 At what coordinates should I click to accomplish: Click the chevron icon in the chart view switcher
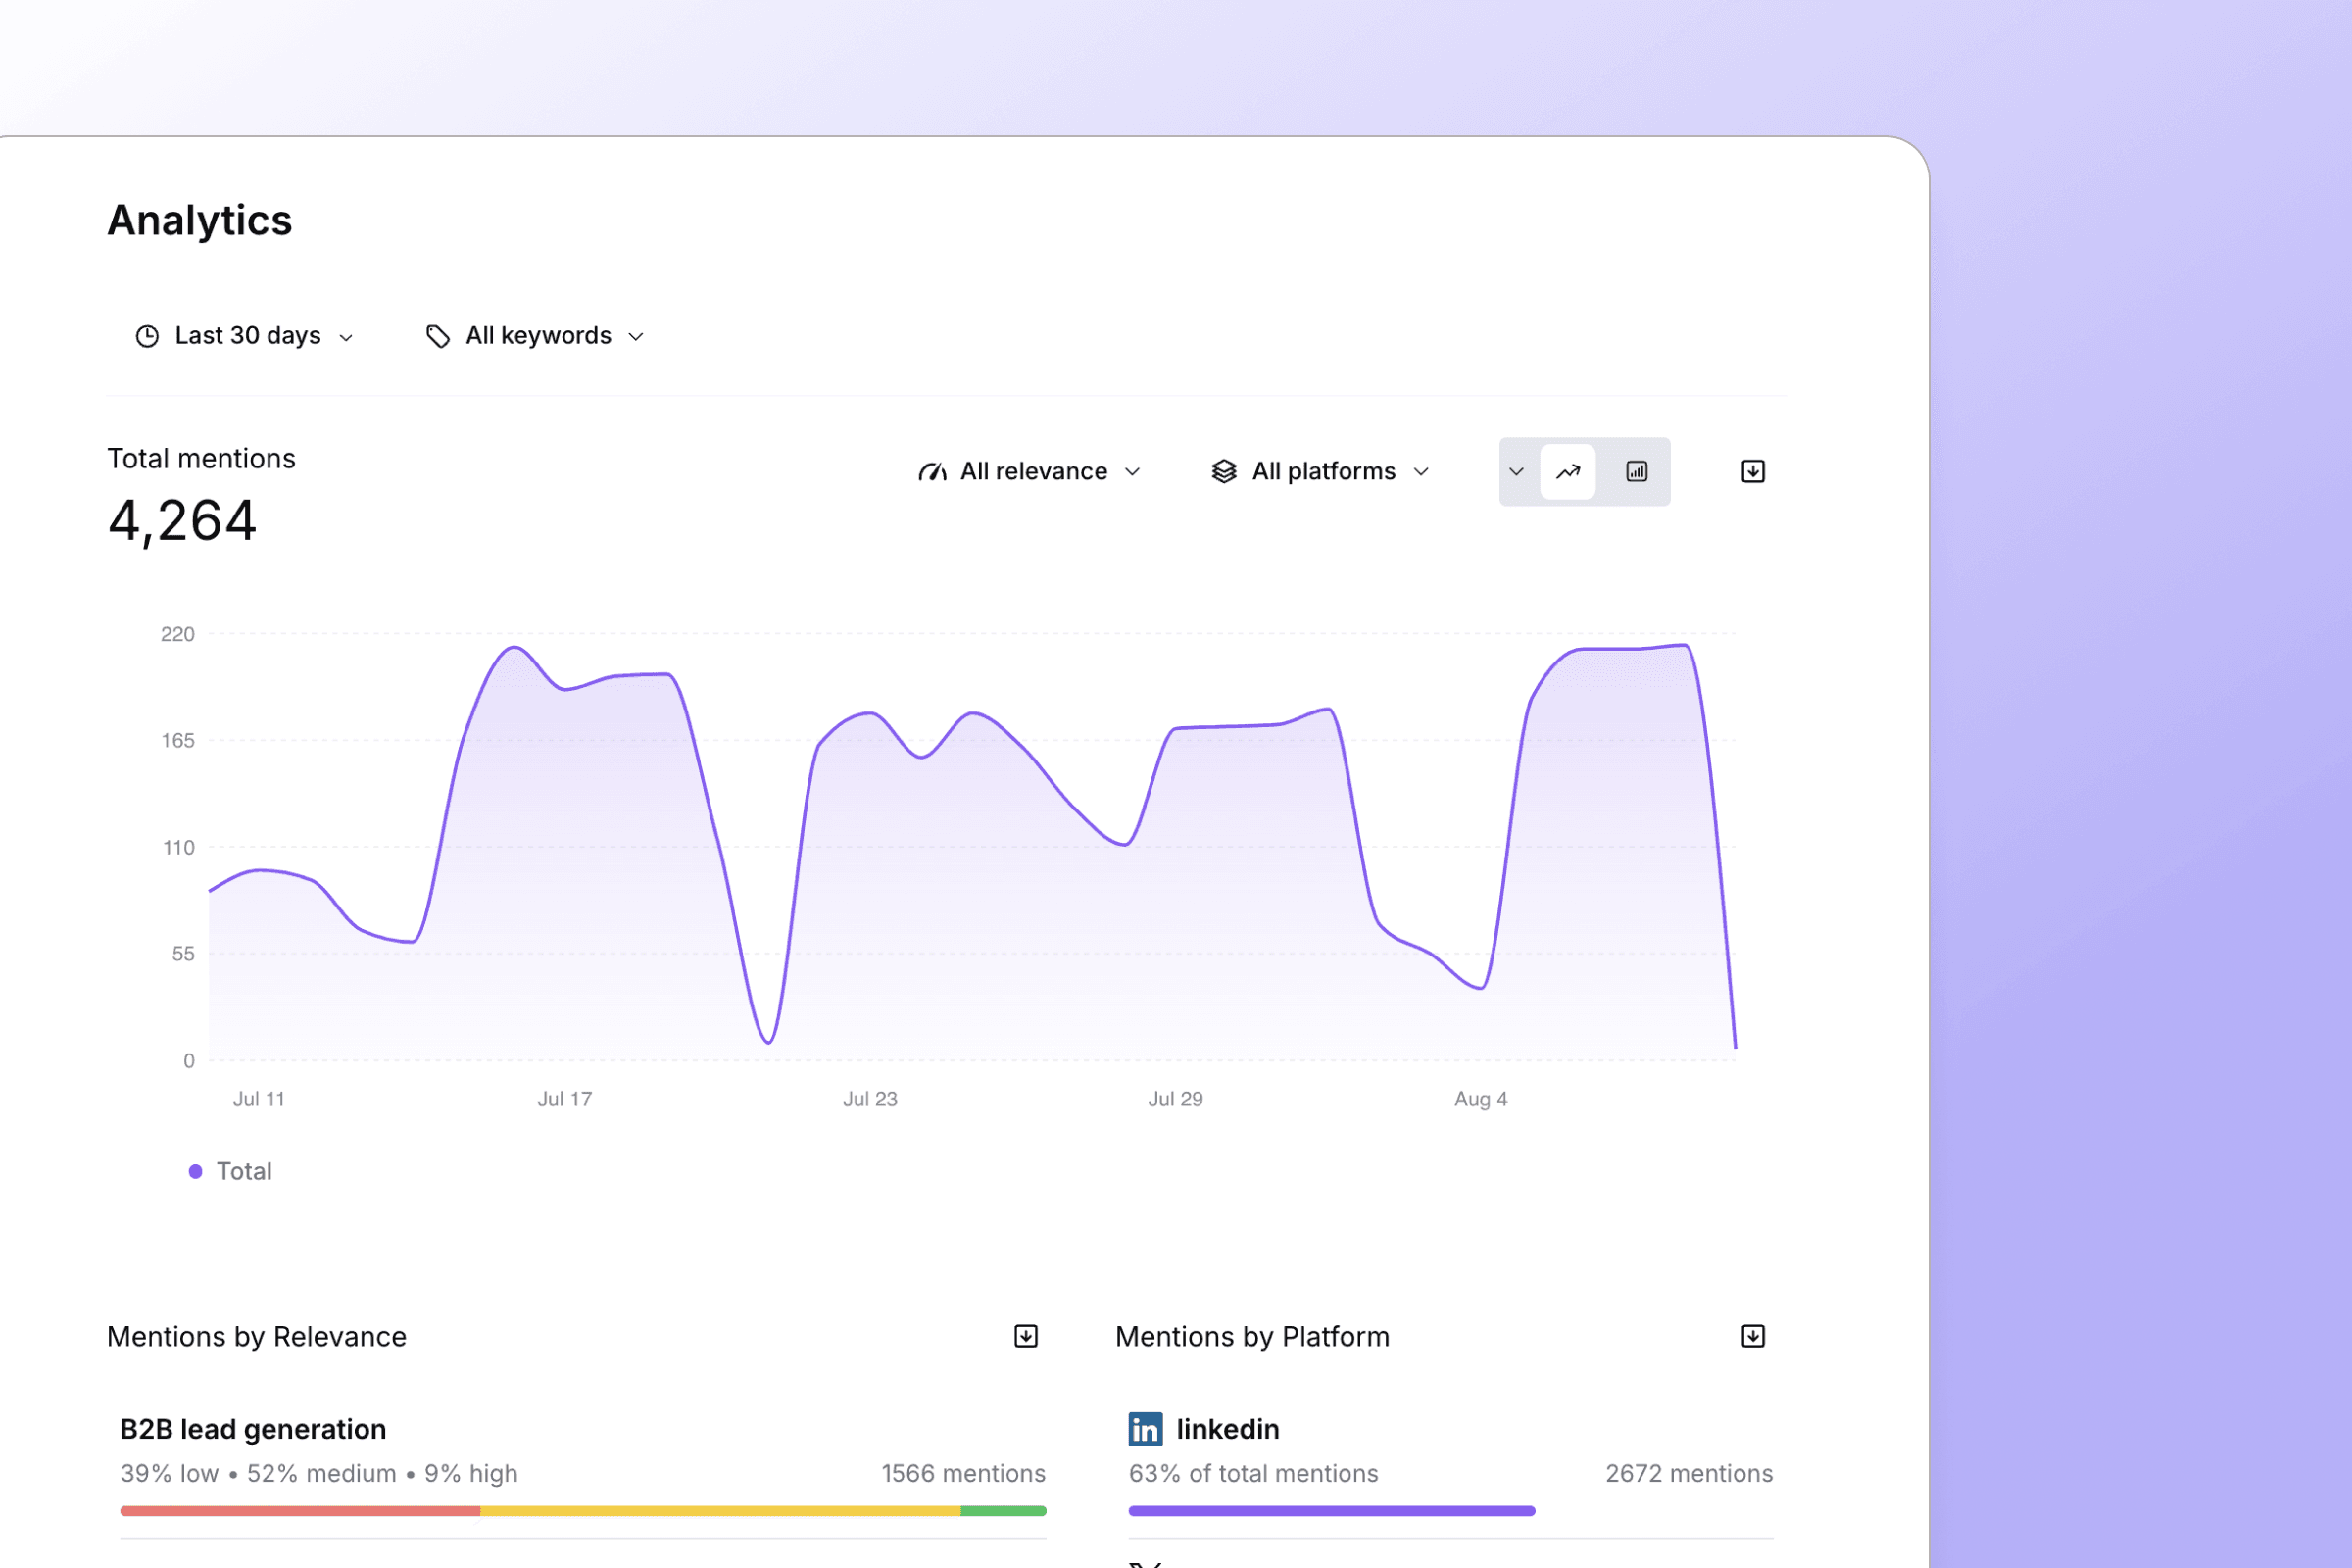[x=1517, y=471]
